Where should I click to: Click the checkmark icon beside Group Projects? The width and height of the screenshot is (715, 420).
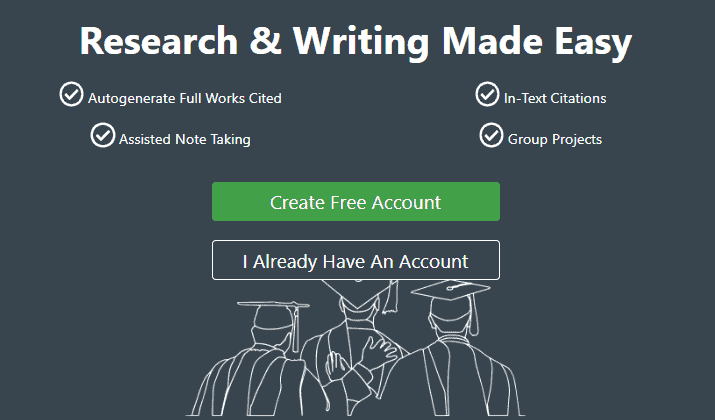491,135
